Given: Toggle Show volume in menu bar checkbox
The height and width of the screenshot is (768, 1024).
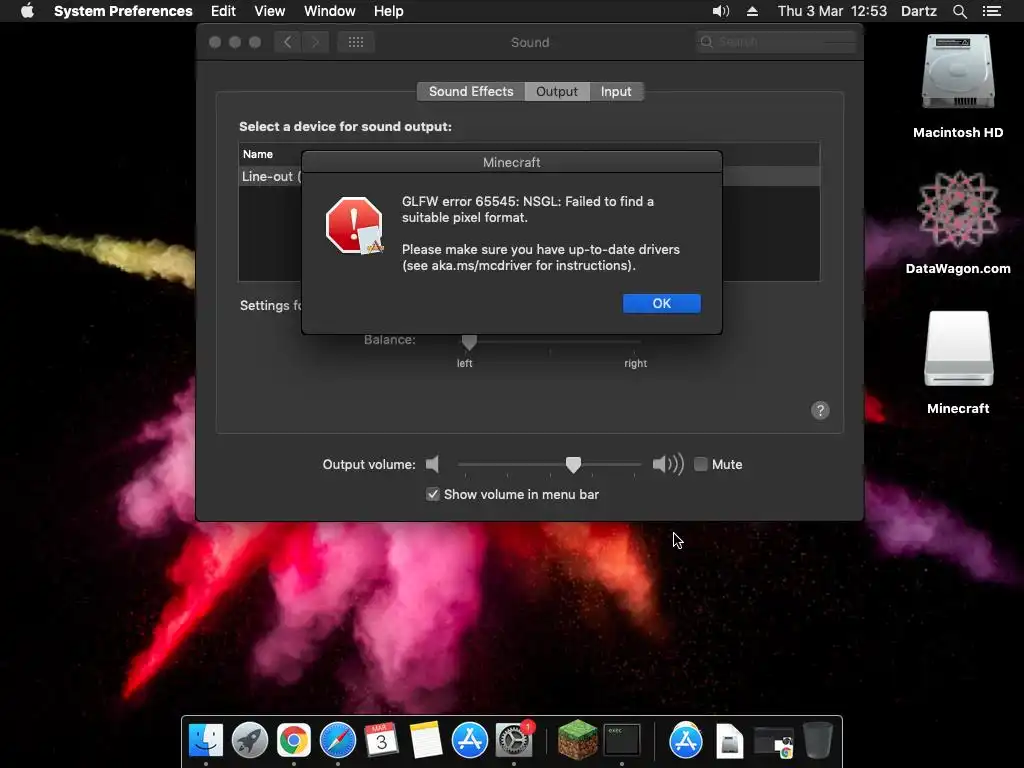Looking at the screenshot, I should click(x=432, y=494).
